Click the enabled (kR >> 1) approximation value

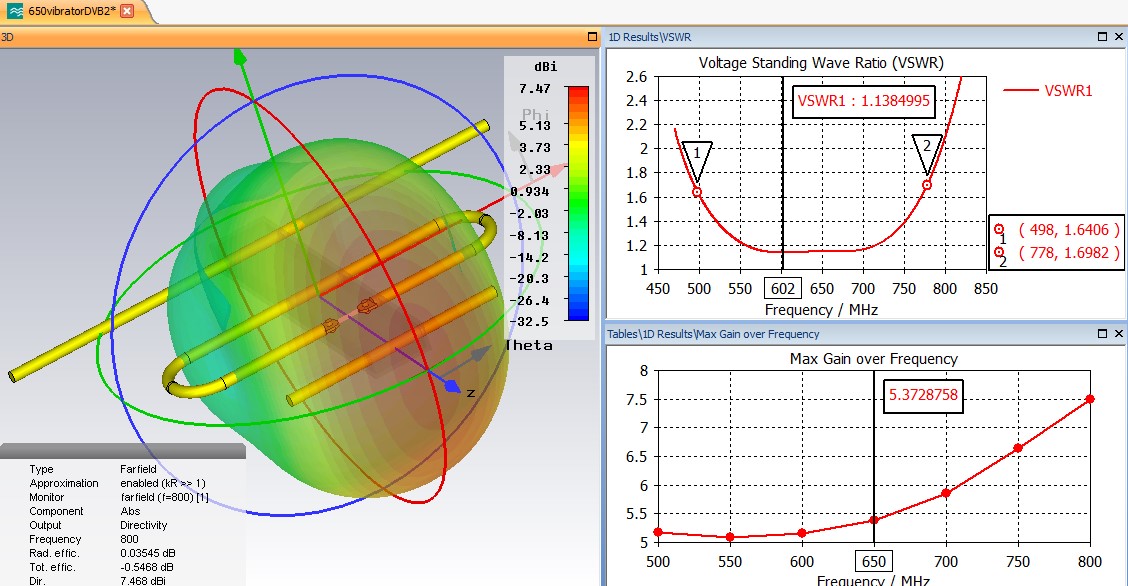click(163, 483)
